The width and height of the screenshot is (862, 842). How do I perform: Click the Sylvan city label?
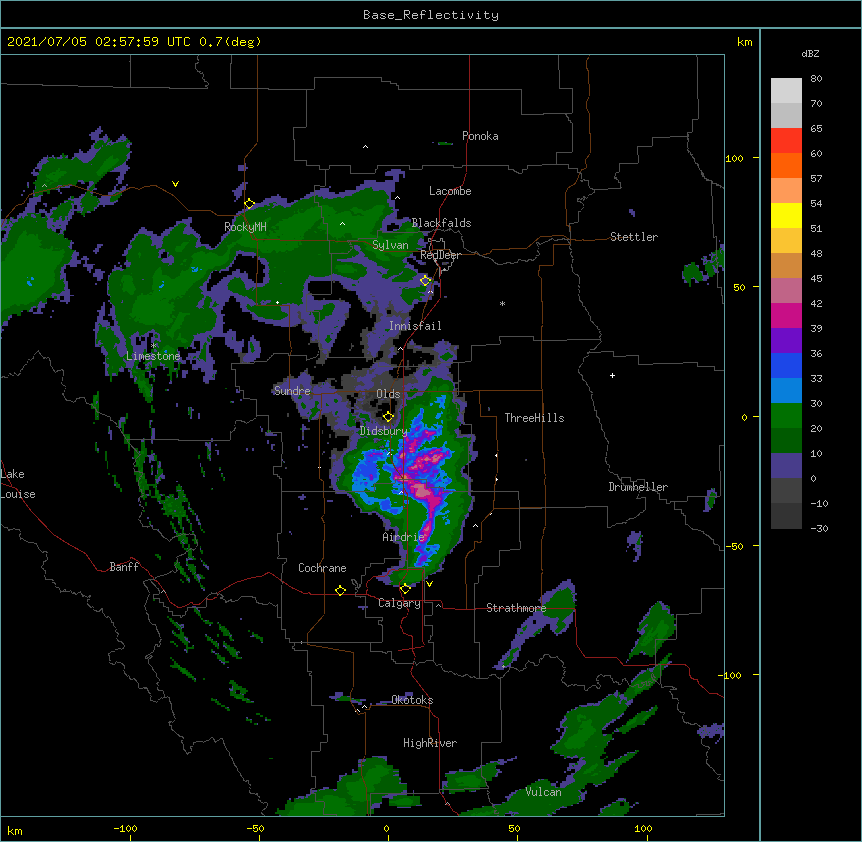(390, 245)
